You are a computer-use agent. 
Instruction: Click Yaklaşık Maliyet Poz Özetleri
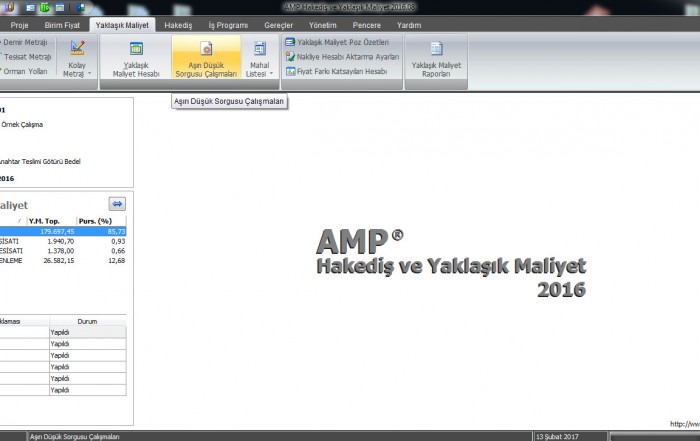coord(343,43)
